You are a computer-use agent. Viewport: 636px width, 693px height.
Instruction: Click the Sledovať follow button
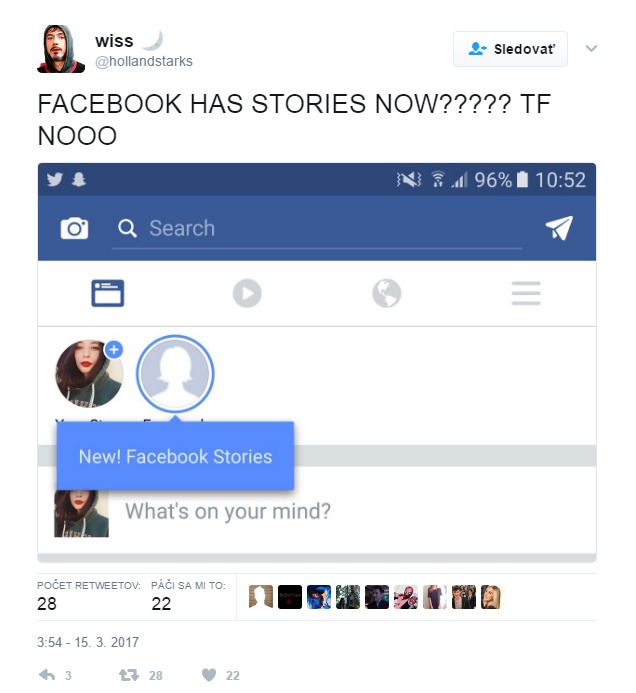[510, 49]
